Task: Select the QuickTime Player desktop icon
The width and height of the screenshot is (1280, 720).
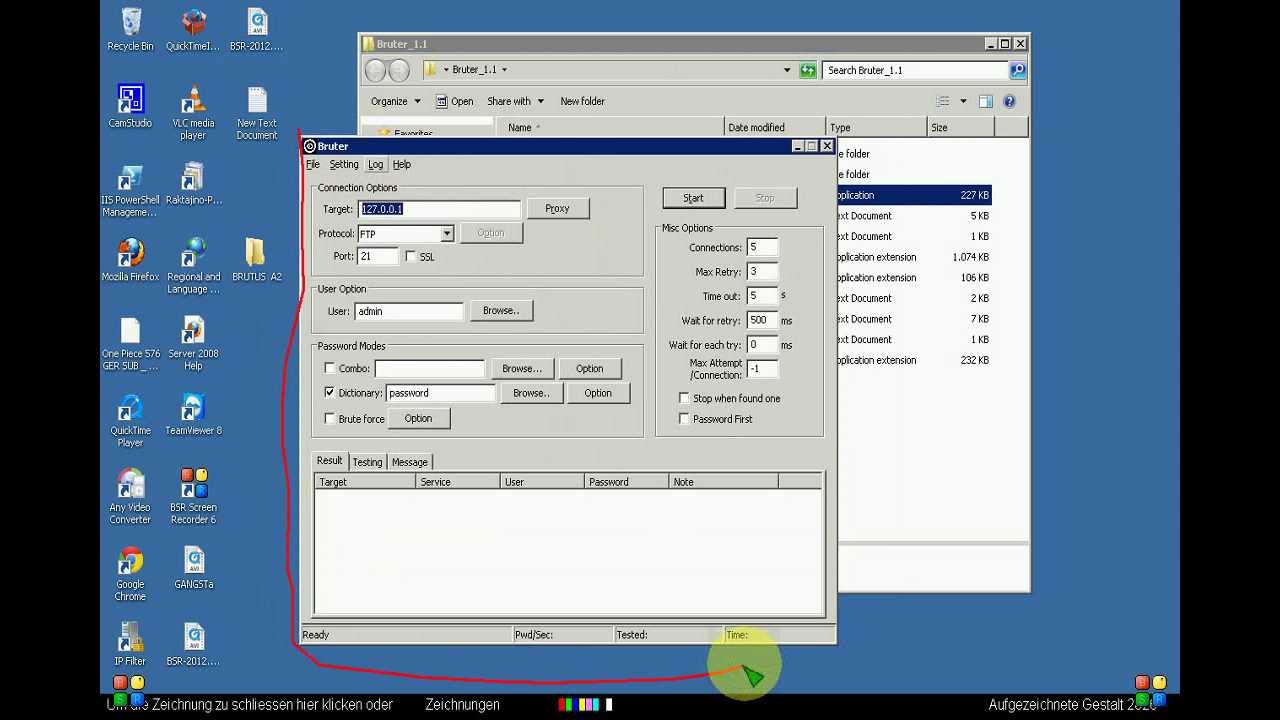Action: tap(130, 420)
